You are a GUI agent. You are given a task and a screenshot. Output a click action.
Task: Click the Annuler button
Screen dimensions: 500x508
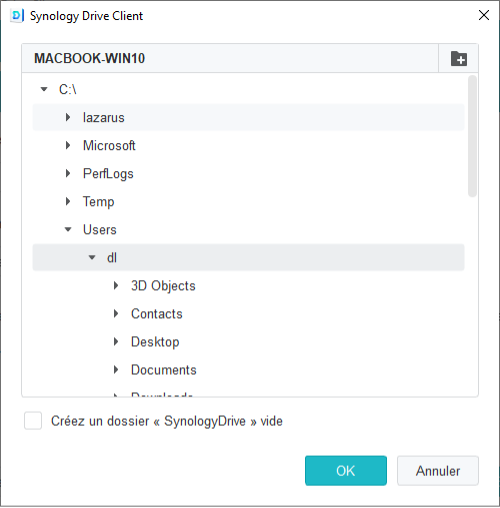(x=438, y=471)
